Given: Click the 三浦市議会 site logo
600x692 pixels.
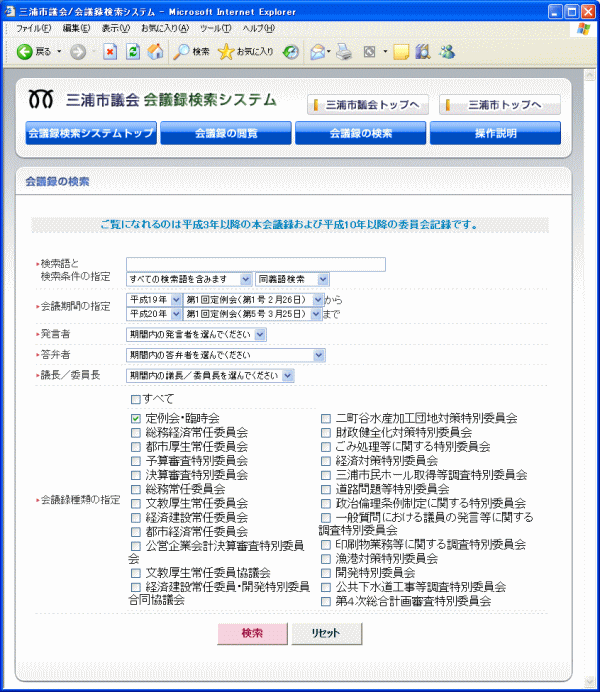Looking at the screenshot, I should 41,99.
